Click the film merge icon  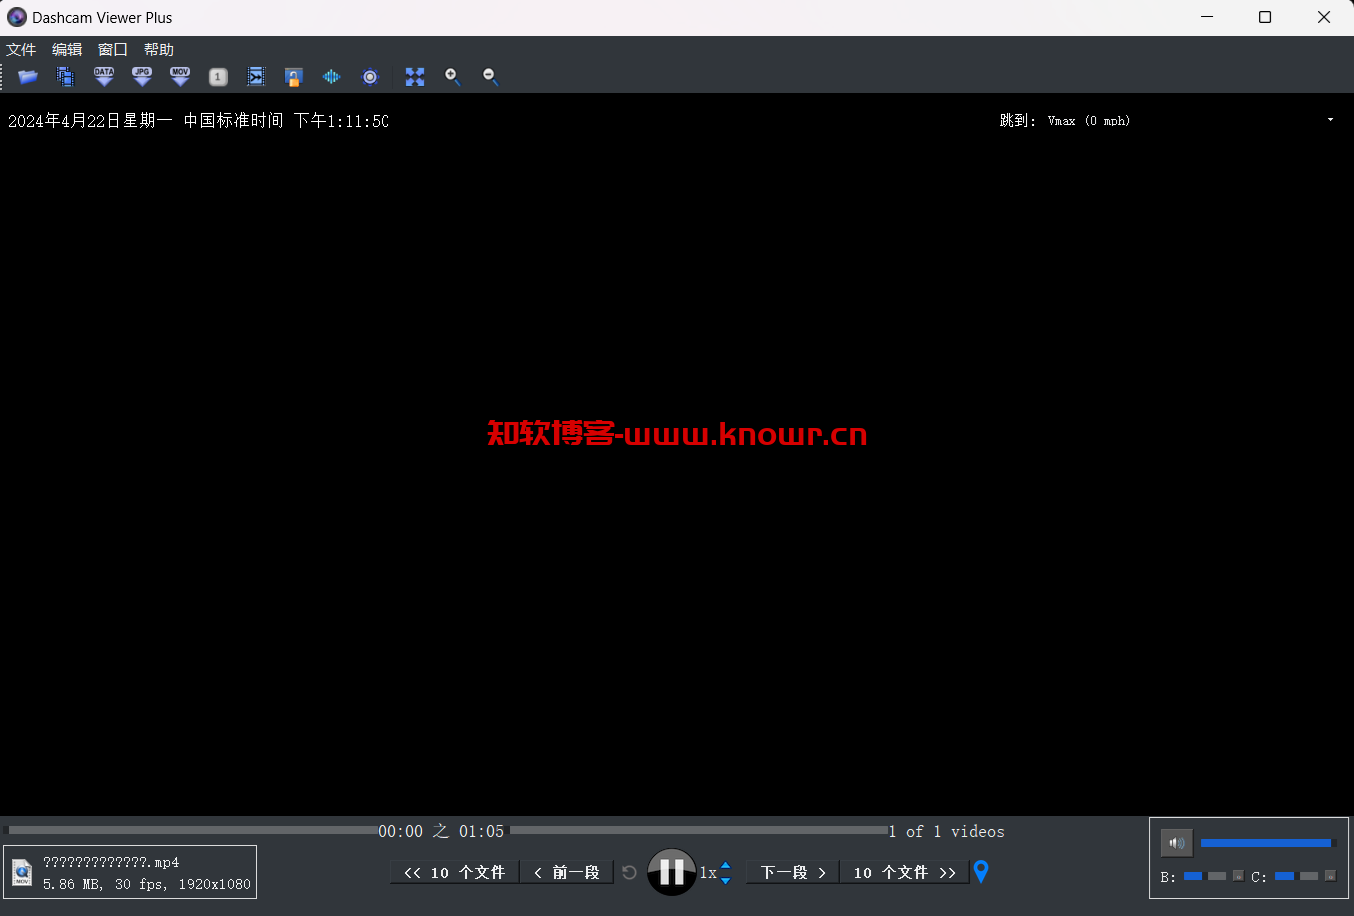[x=256, y=77]
